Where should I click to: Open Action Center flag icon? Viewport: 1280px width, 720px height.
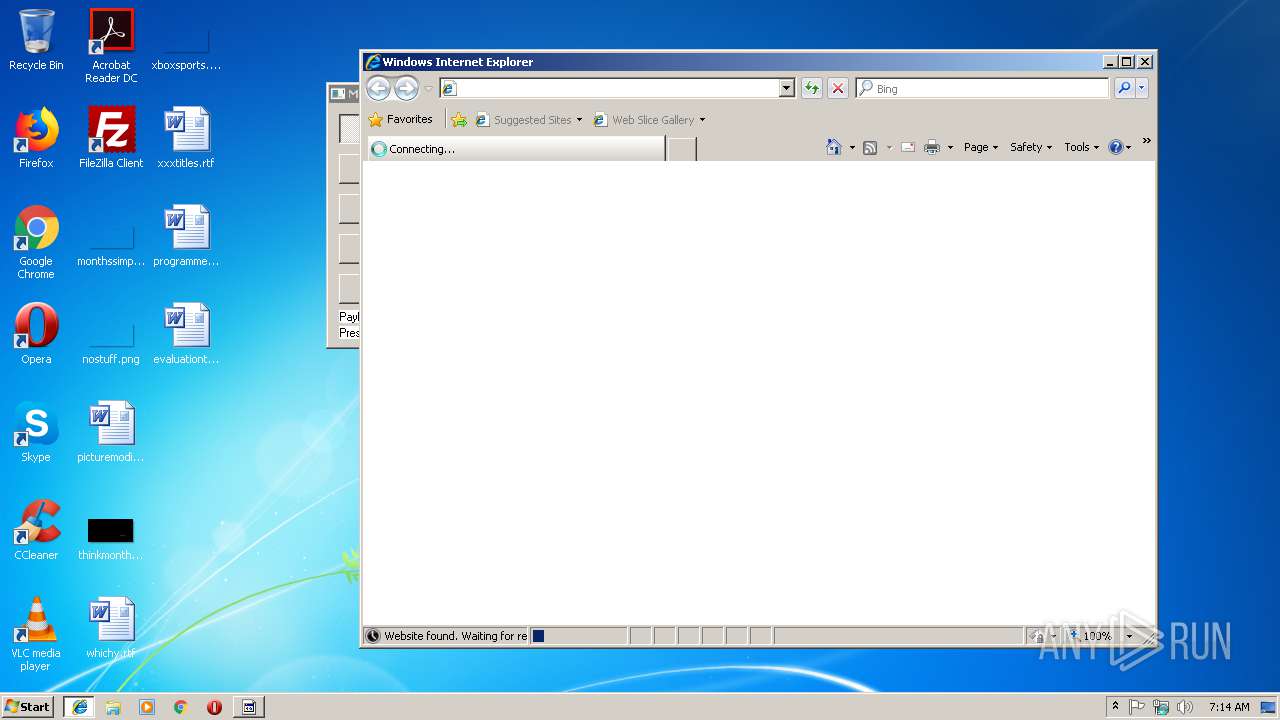point(1137,707)
